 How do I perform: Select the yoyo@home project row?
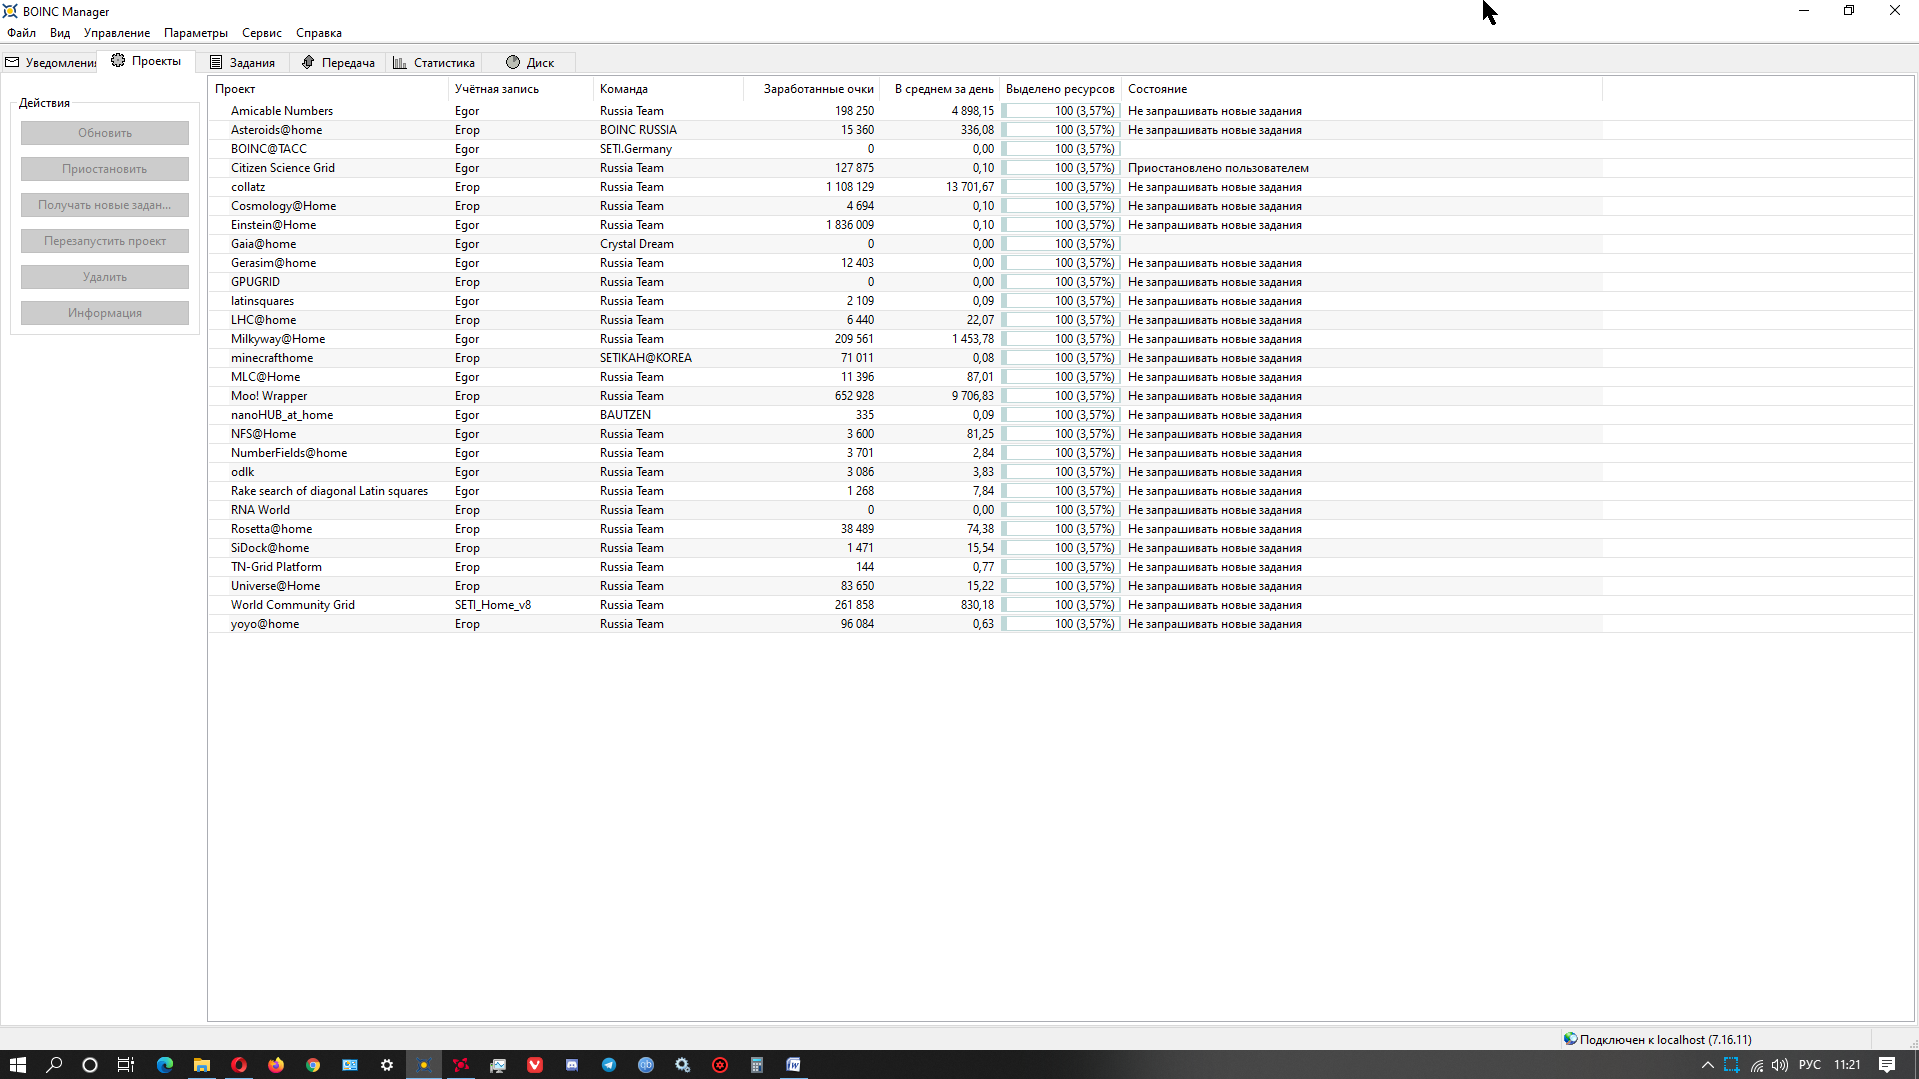coord(905,624)
